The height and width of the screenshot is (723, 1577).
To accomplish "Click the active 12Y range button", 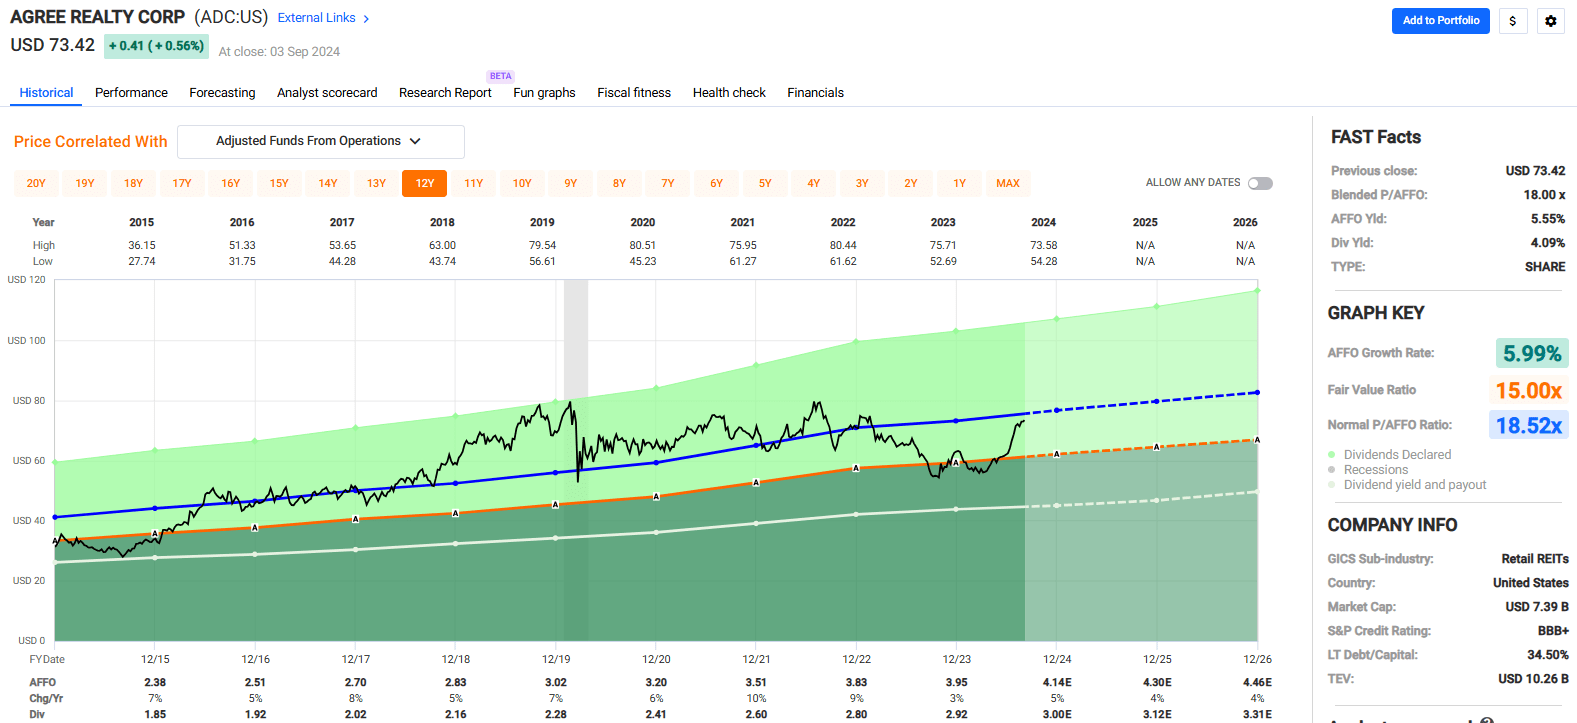I will [424, 183].
